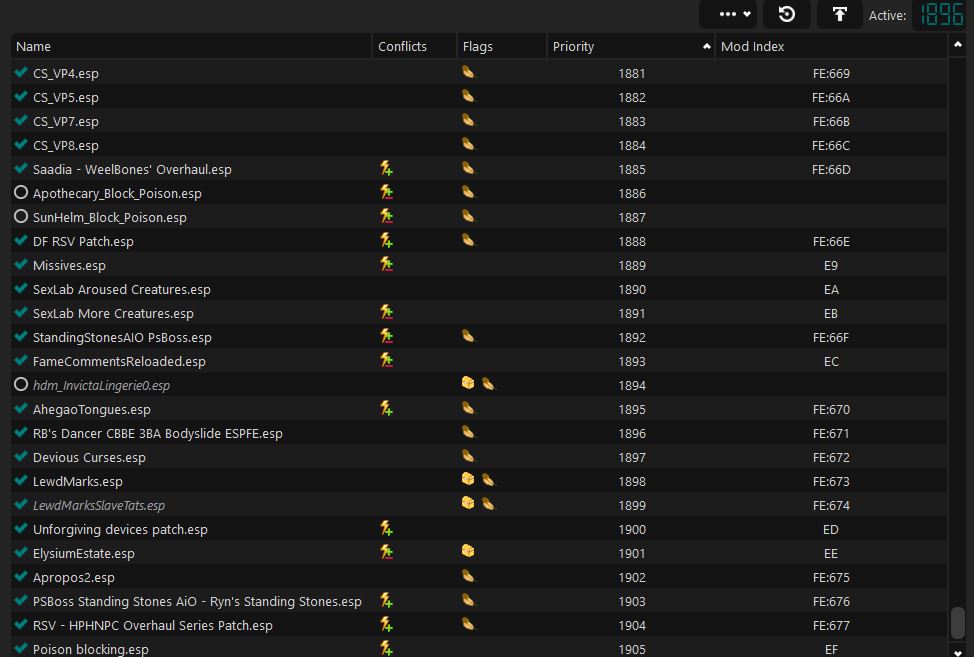Viewport: 974px width, 657px height.
Task: Click mod index FE:677
Action: coord(831,625)
